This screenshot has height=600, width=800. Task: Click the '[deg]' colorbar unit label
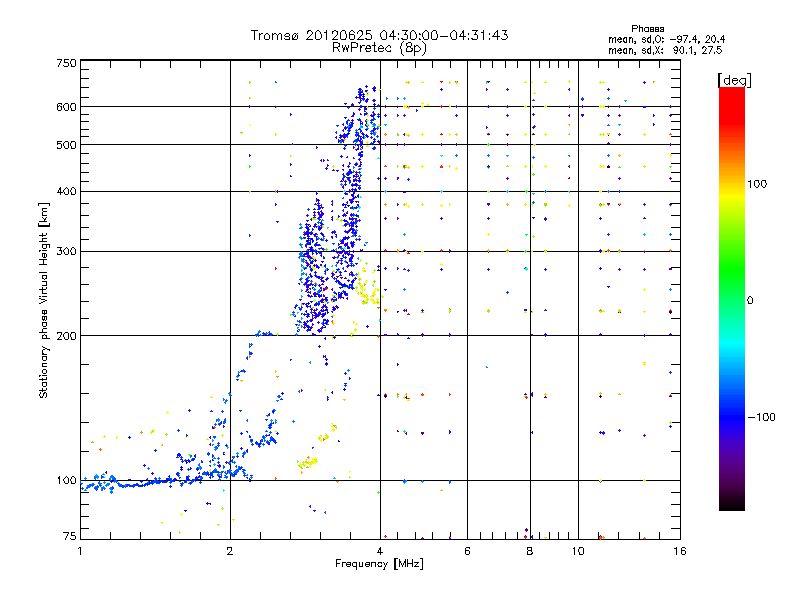point(734,80)
